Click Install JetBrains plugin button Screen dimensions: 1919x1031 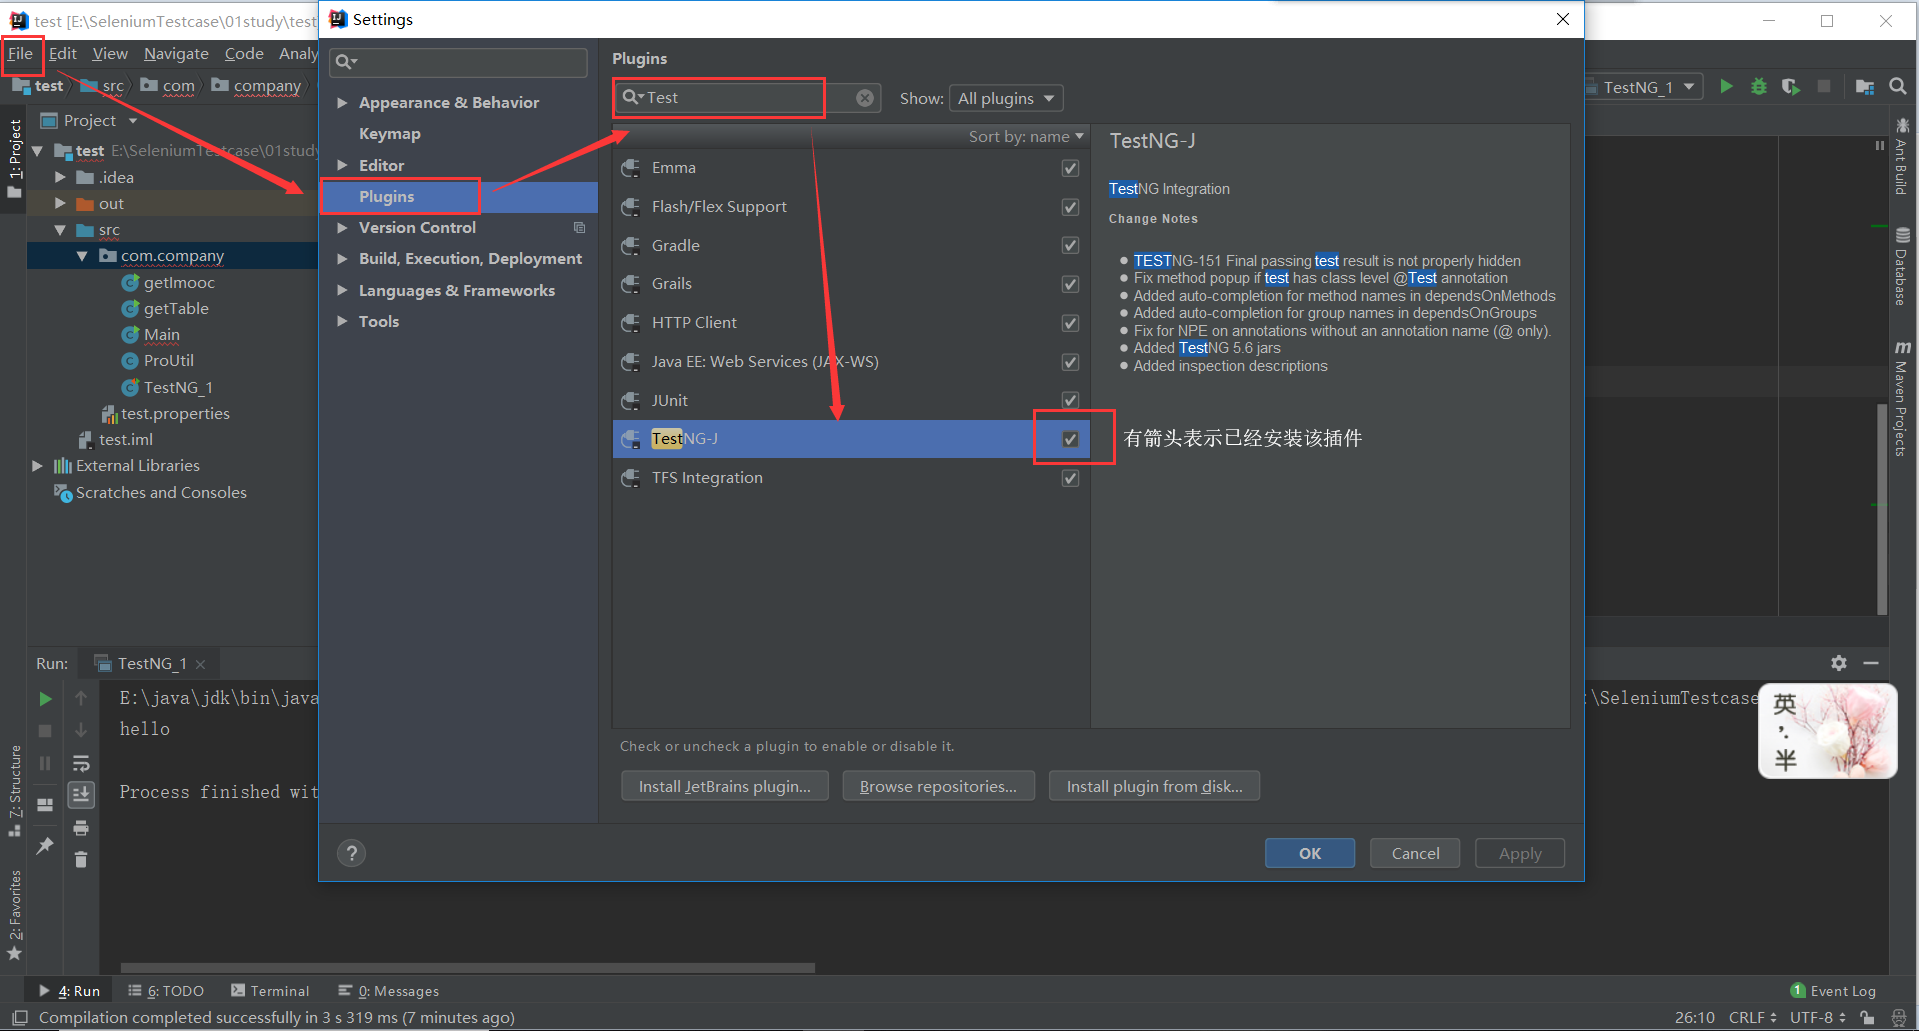click(x=724, y=786)
